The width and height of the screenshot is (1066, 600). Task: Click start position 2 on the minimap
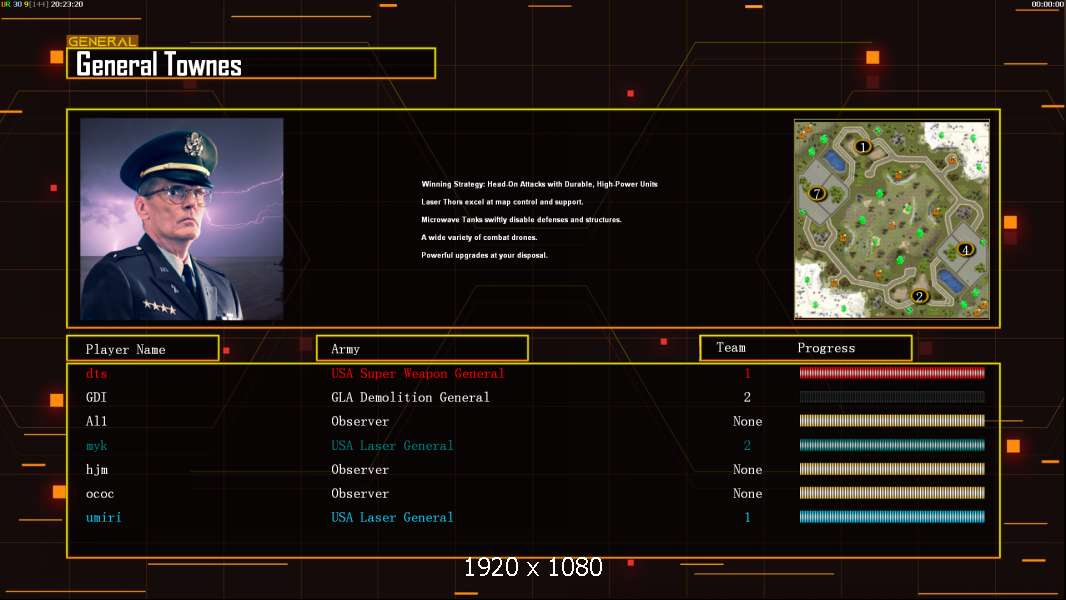[919, 296]
